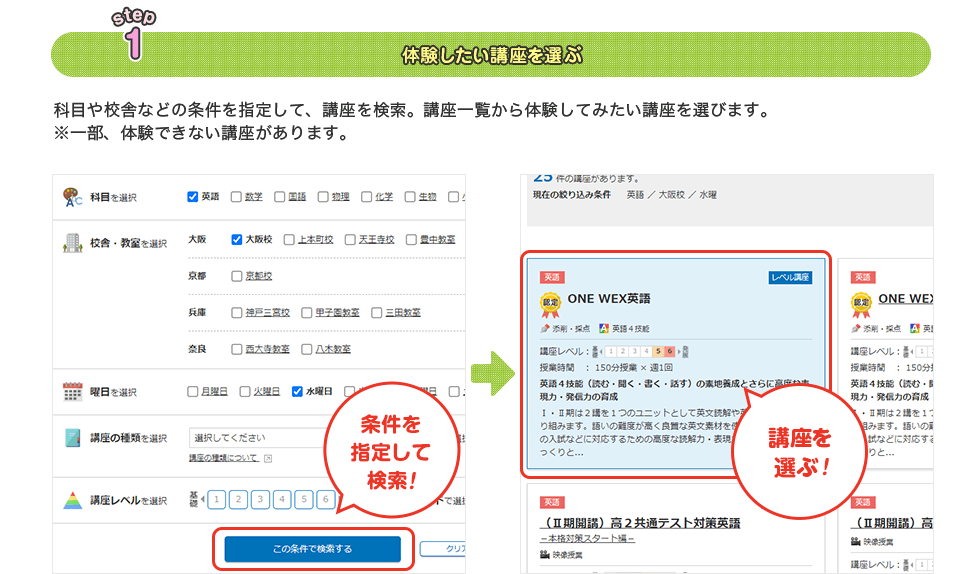Select level 6 in 講座レベルを選択
Viewport: 980px width, 574px height.
326,500
